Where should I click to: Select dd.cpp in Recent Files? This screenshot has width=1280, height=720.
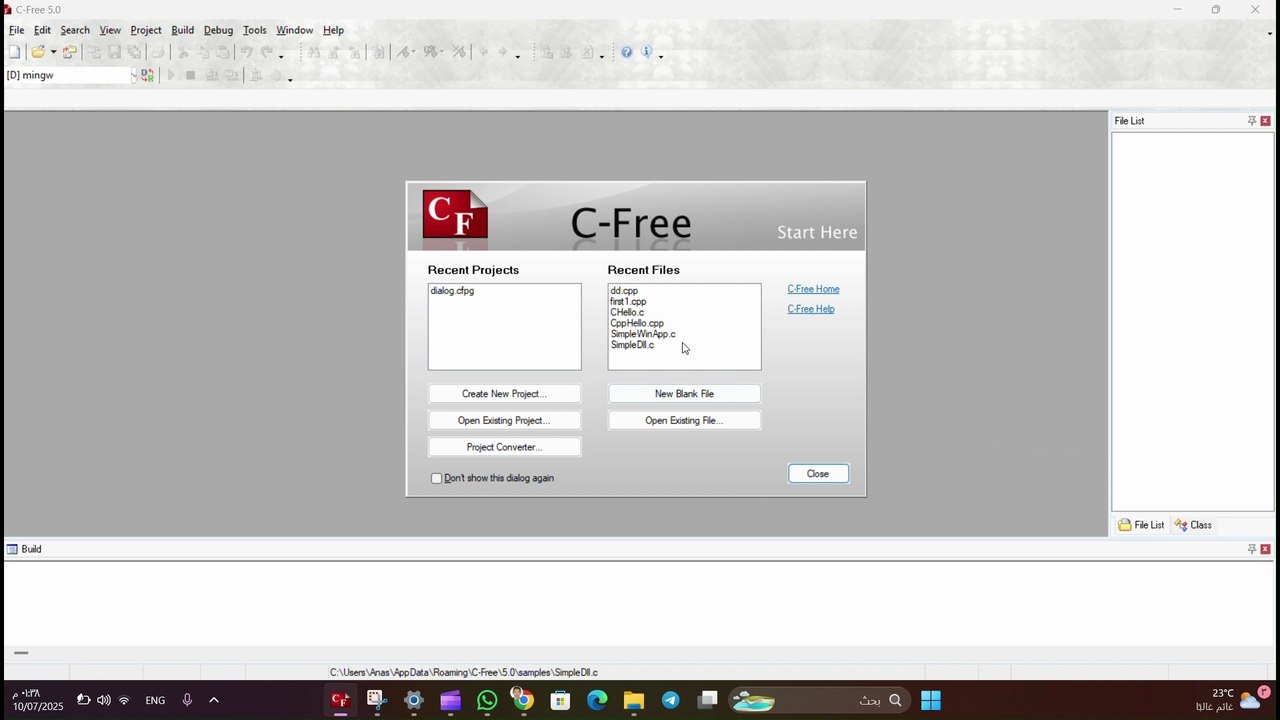624,291
